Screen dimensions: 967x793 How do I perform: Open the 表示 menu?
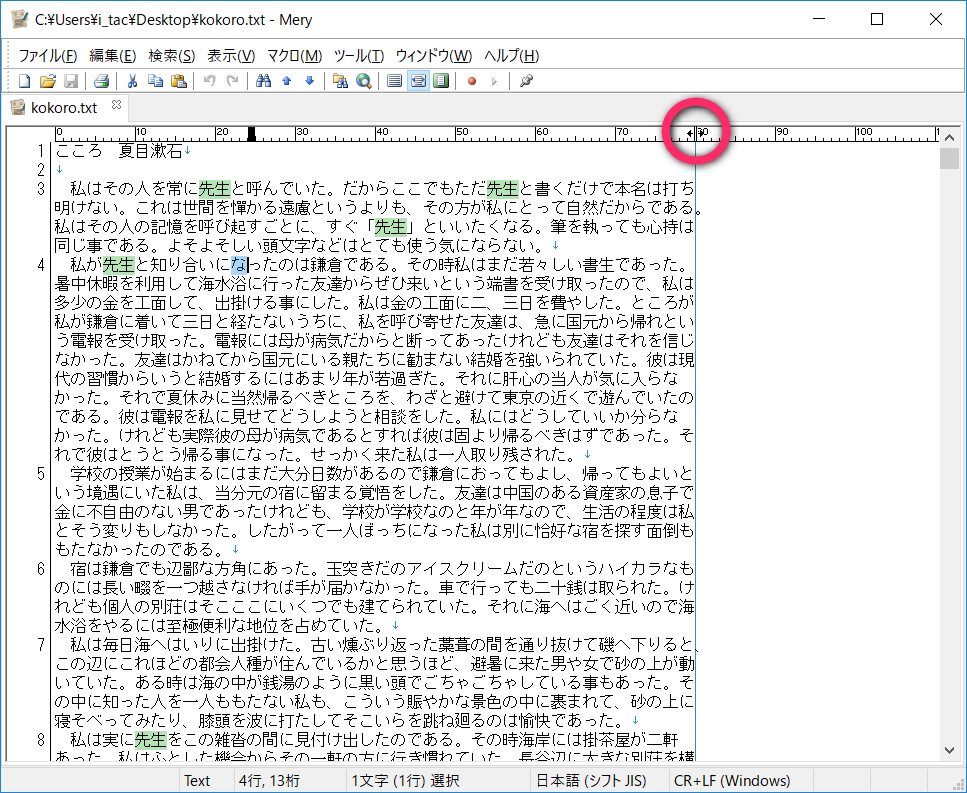pos(232,55)
